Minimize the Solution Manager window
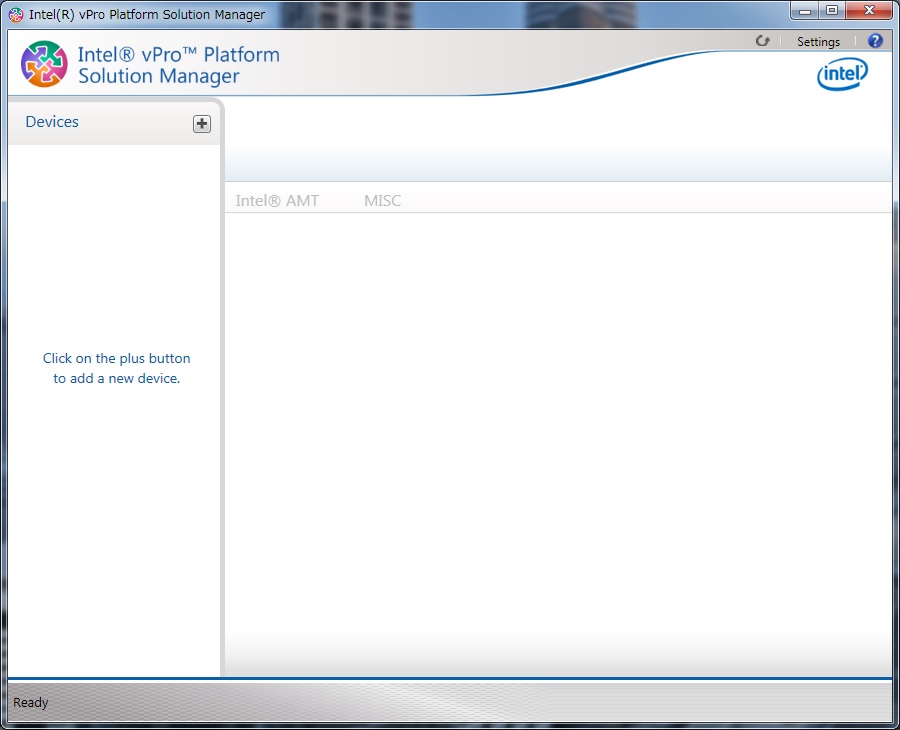The height and width of the screenshot is (730, 900). (x=805, y=11)
